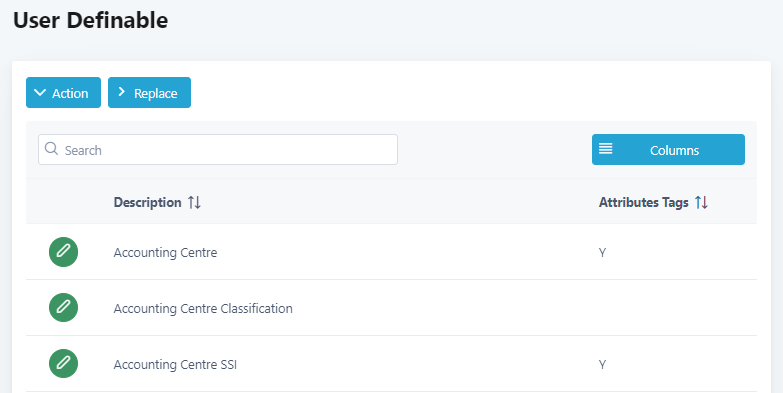Open the Action dropdown menu
The image size is (783, 393).
[x=63, y=92]
